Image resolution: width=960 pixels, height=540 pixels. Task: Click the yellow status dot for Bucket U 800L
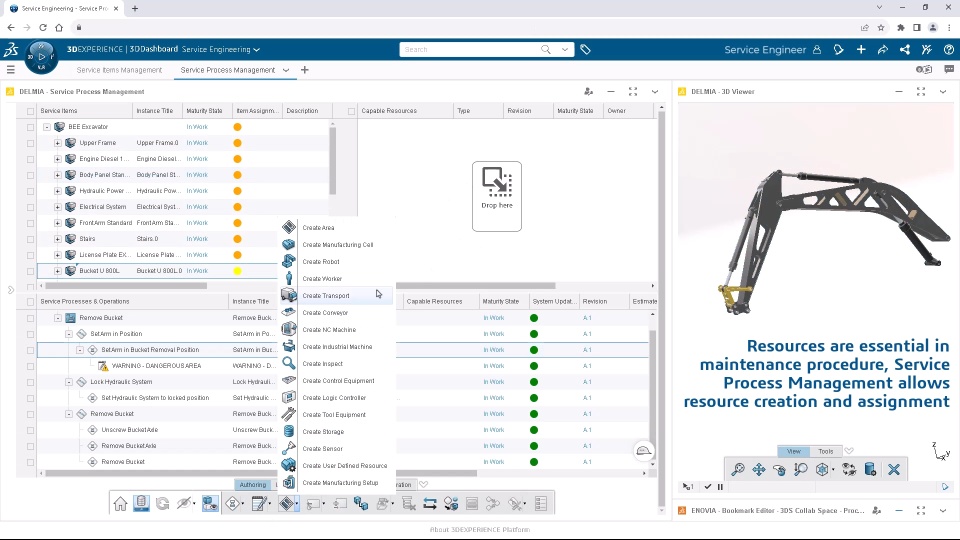pyautogui.click(x=237, y=271)
